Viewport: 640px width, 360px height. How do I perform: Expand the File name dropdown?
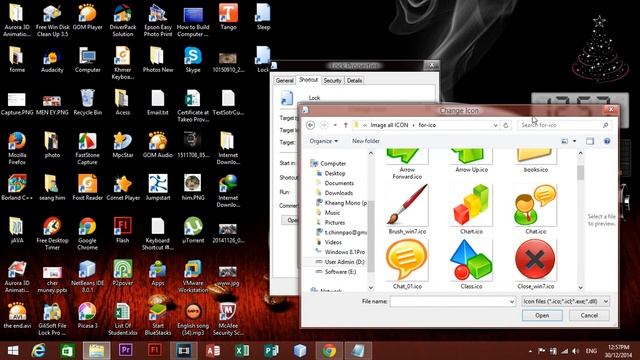(512, 301)
